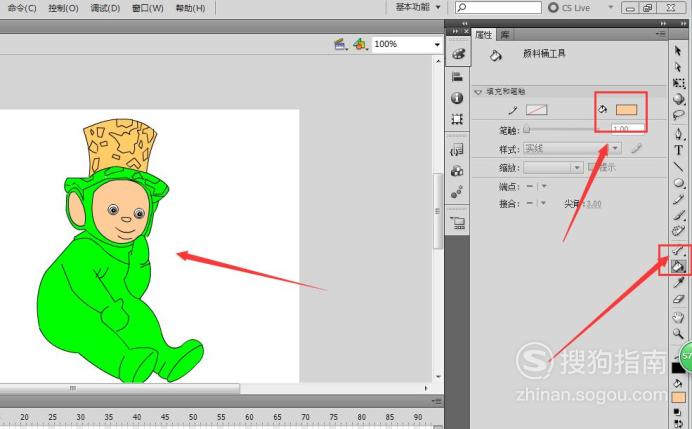Open the Components panel icon
Image resolution: width=692 pixels, height=429 pixels.
tap(457, 171)
